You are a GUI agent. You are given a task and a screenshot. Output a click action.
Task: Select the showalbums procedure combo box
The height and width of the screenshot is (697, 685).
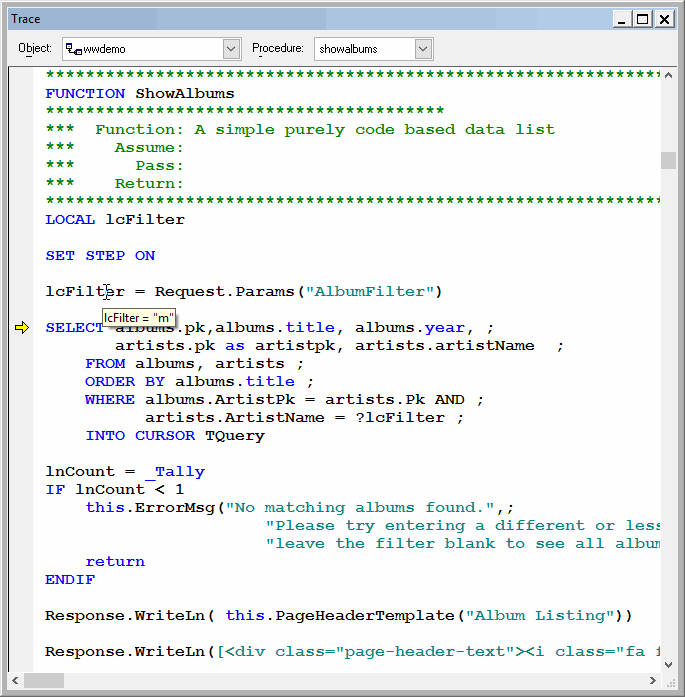coord(364,48)
